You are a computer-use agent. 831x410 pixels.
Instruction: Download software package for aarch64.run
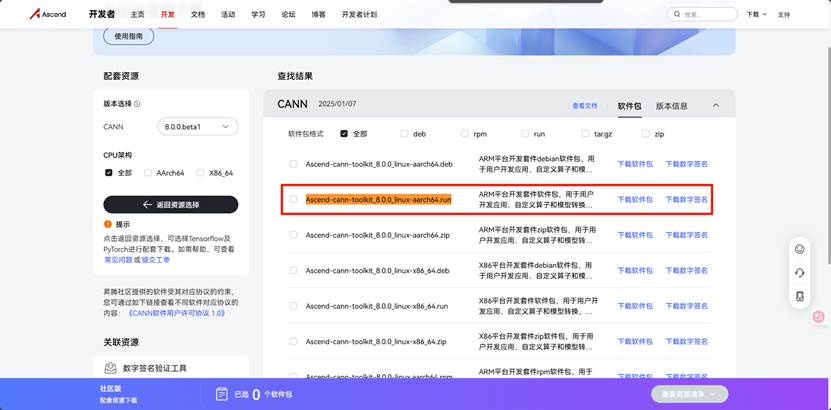pyautogui.click(x=635, y=199)
